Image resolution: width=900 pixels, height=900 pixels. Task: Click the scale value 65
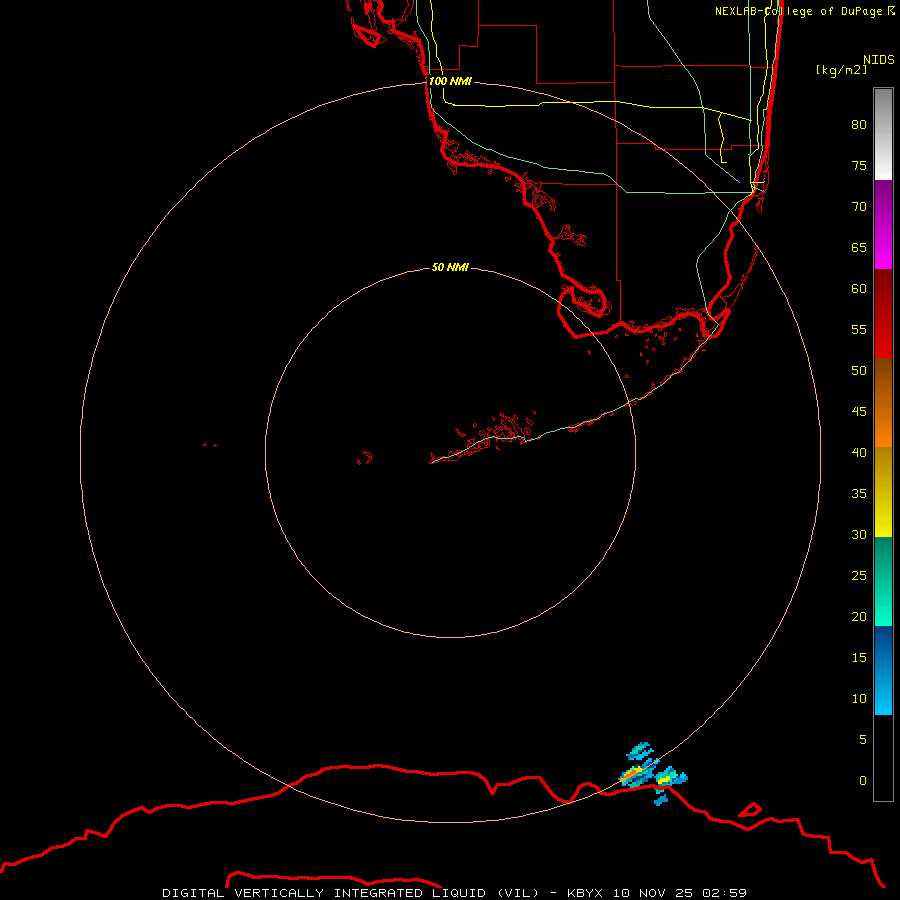[x=859, y=247]
